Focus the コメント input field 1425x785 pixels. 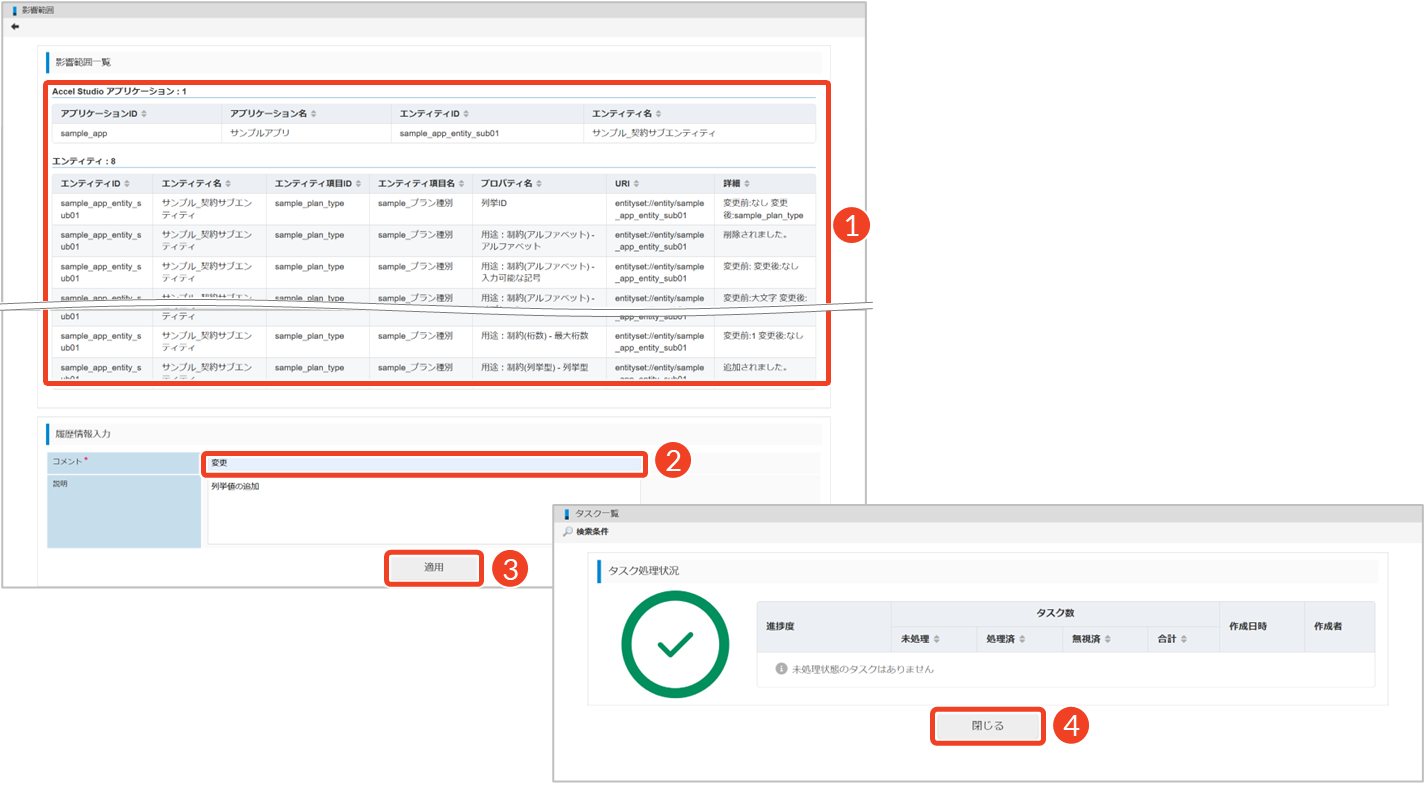point(424,464)
